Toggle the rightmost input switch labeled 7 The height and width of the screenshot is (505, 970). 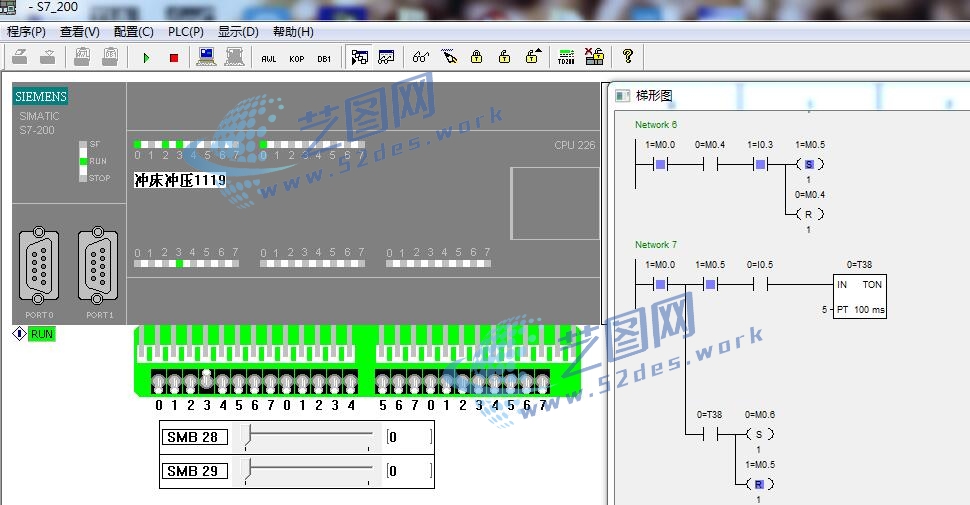point(543,383)
